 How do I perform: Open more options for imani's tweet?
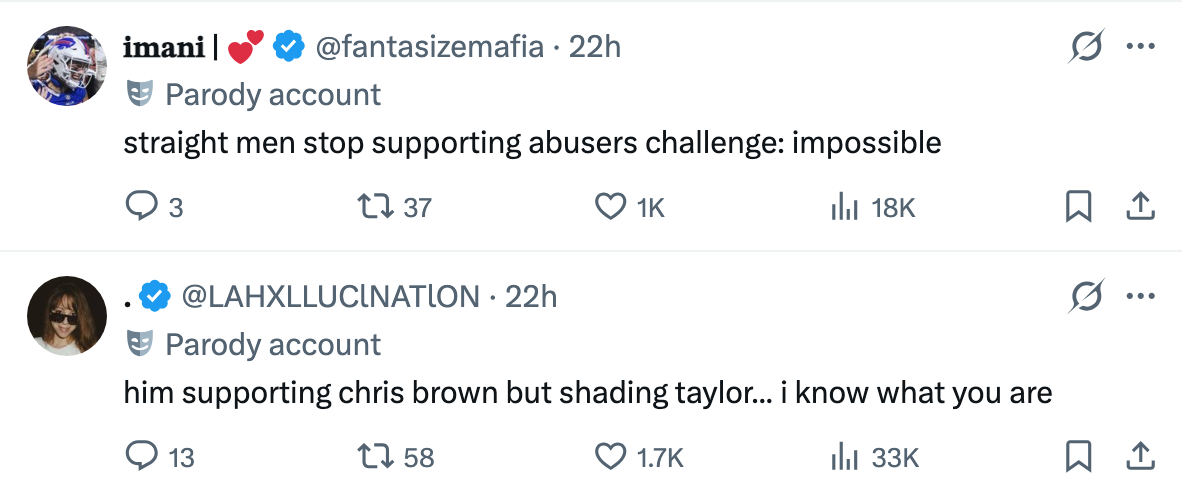(x=1140, y=46)
